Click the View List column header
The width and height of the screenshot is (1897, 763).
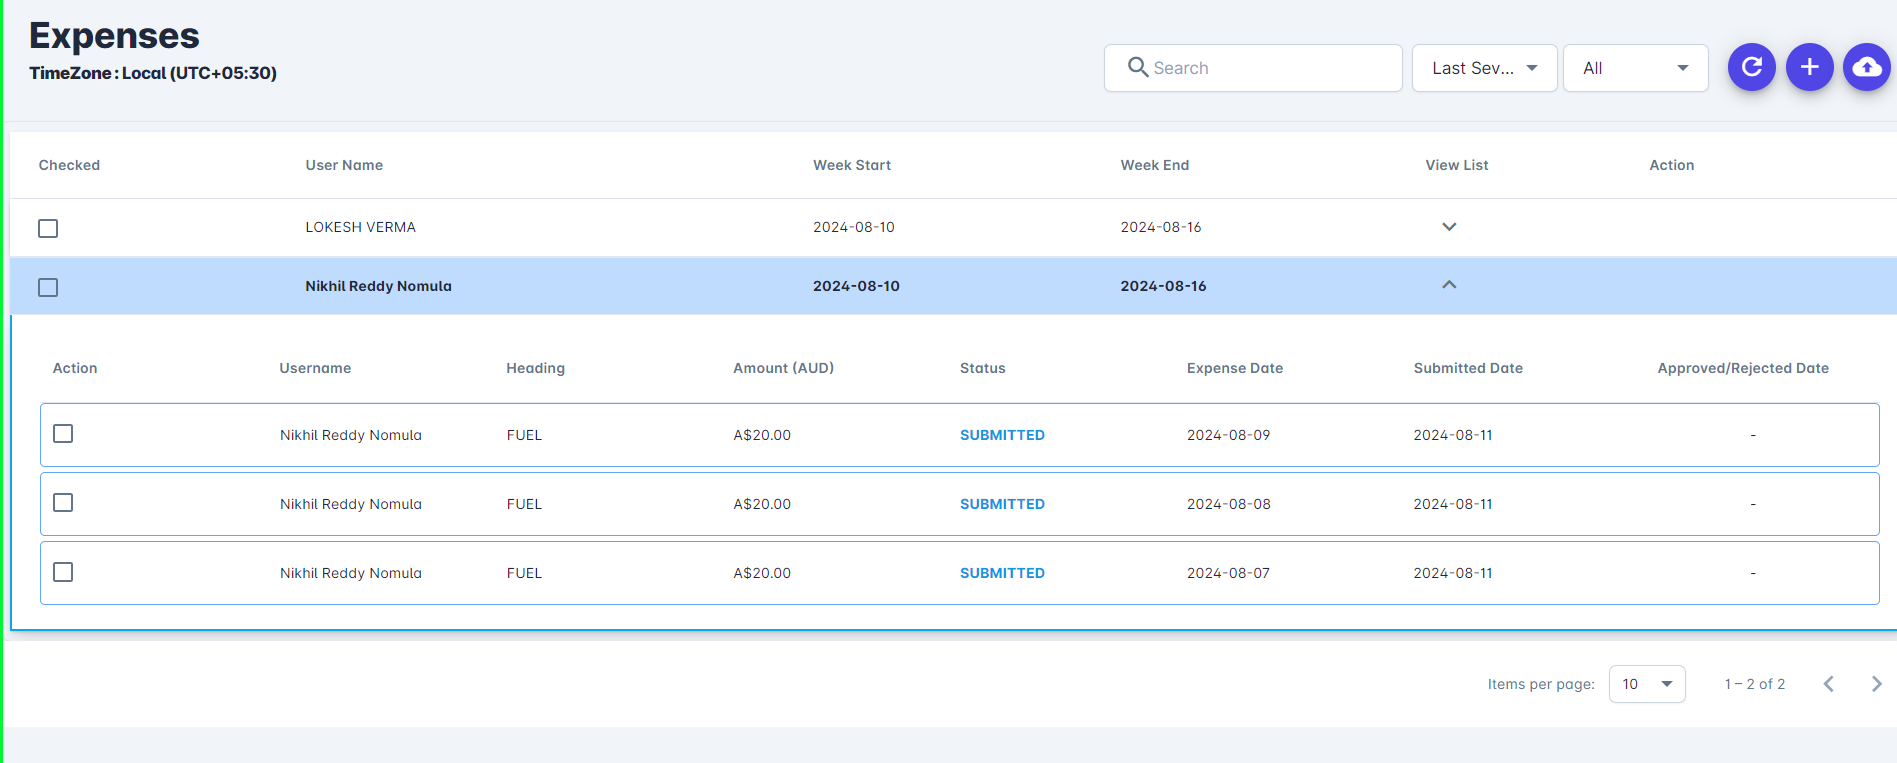[x=1456, y=165]
